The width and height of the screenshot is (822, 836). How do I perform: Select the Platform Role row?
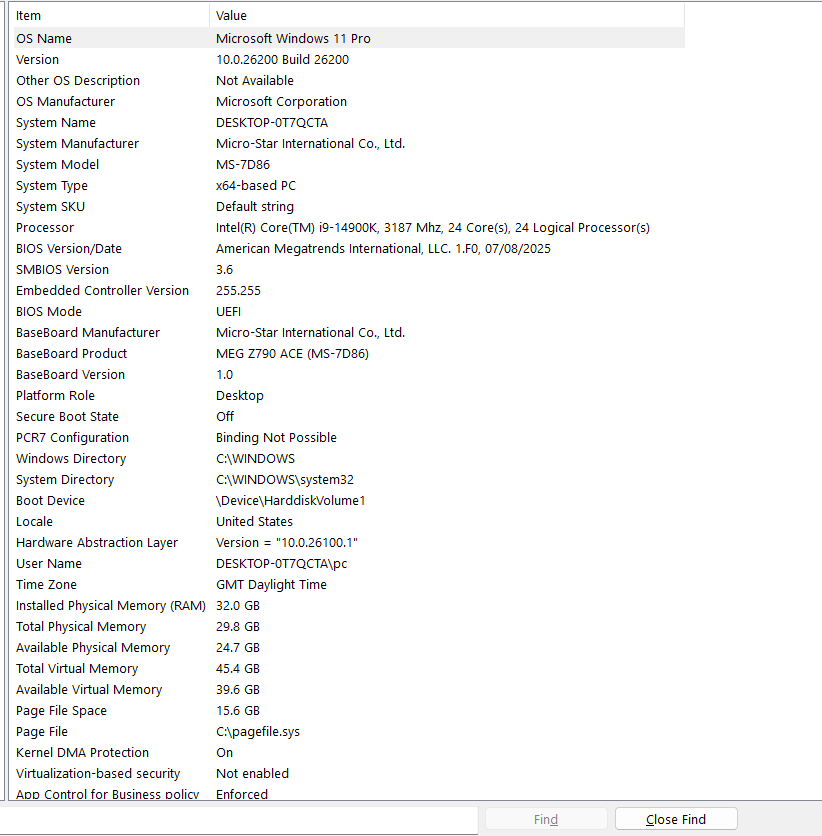click(x=349, y=396)
